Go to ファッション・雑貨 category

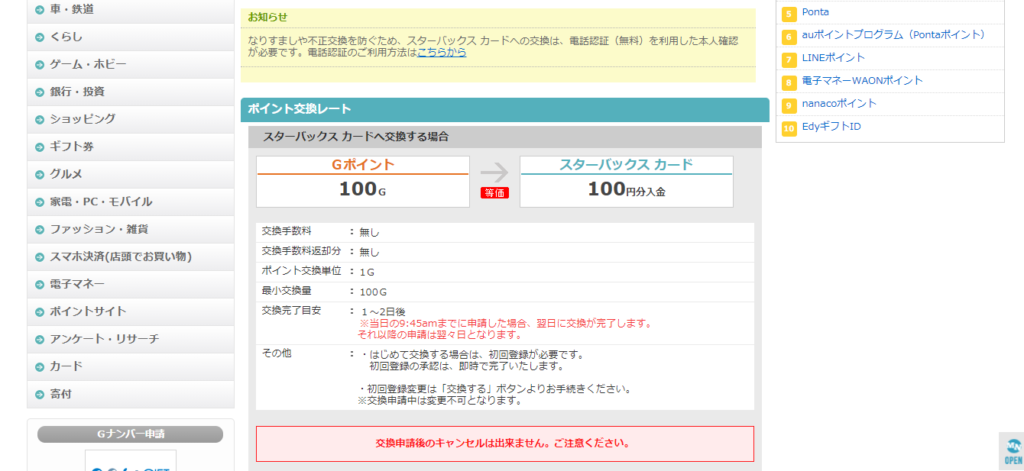[x=131, y=229]
